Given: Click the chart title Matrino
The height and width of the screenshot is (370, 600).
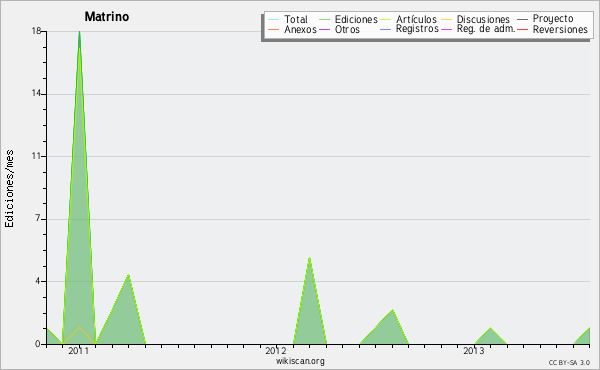Looking at the screenshot, I should click(107, 16).
